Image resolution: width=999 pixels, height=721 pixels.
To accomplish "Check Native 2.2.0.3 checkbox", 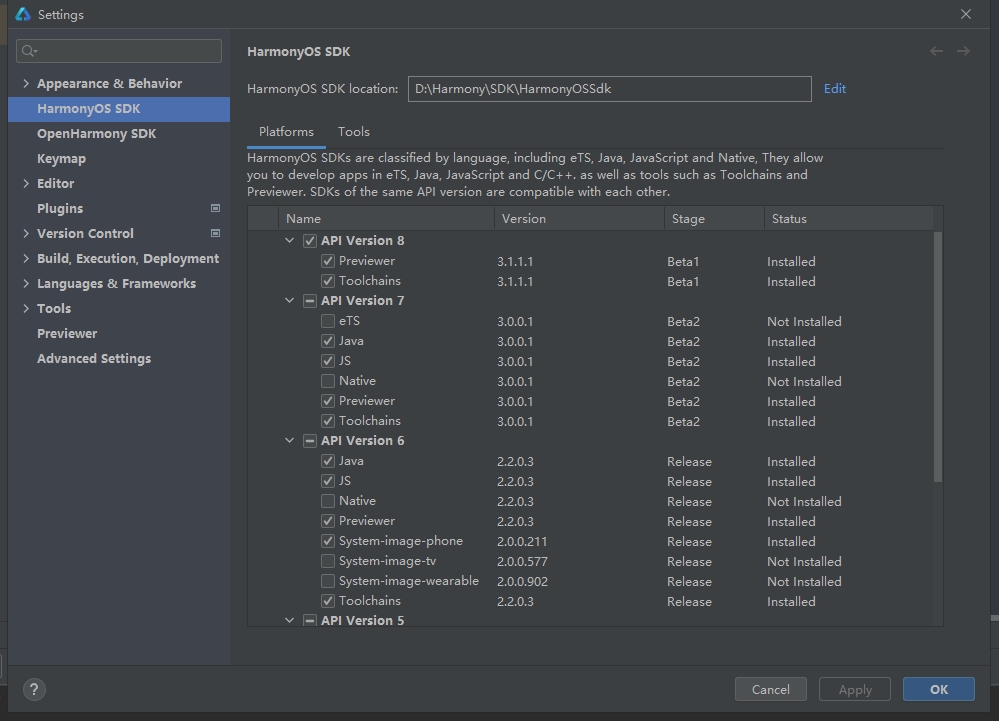I will tap(327, 501).
